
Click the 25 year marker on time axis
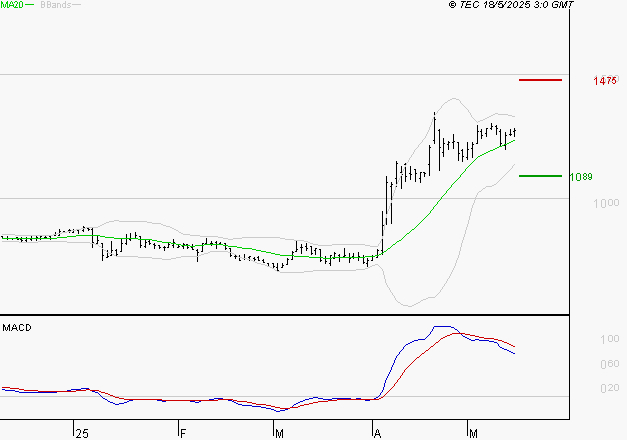pyautogui.click(x=82, y=434)
